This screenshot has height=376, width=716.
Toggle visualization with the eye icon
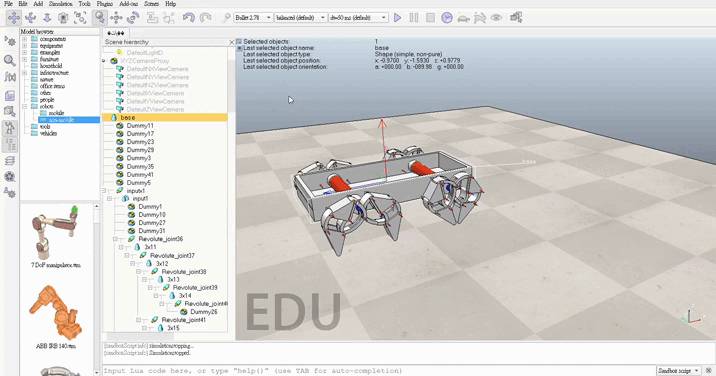click(496, 18)
